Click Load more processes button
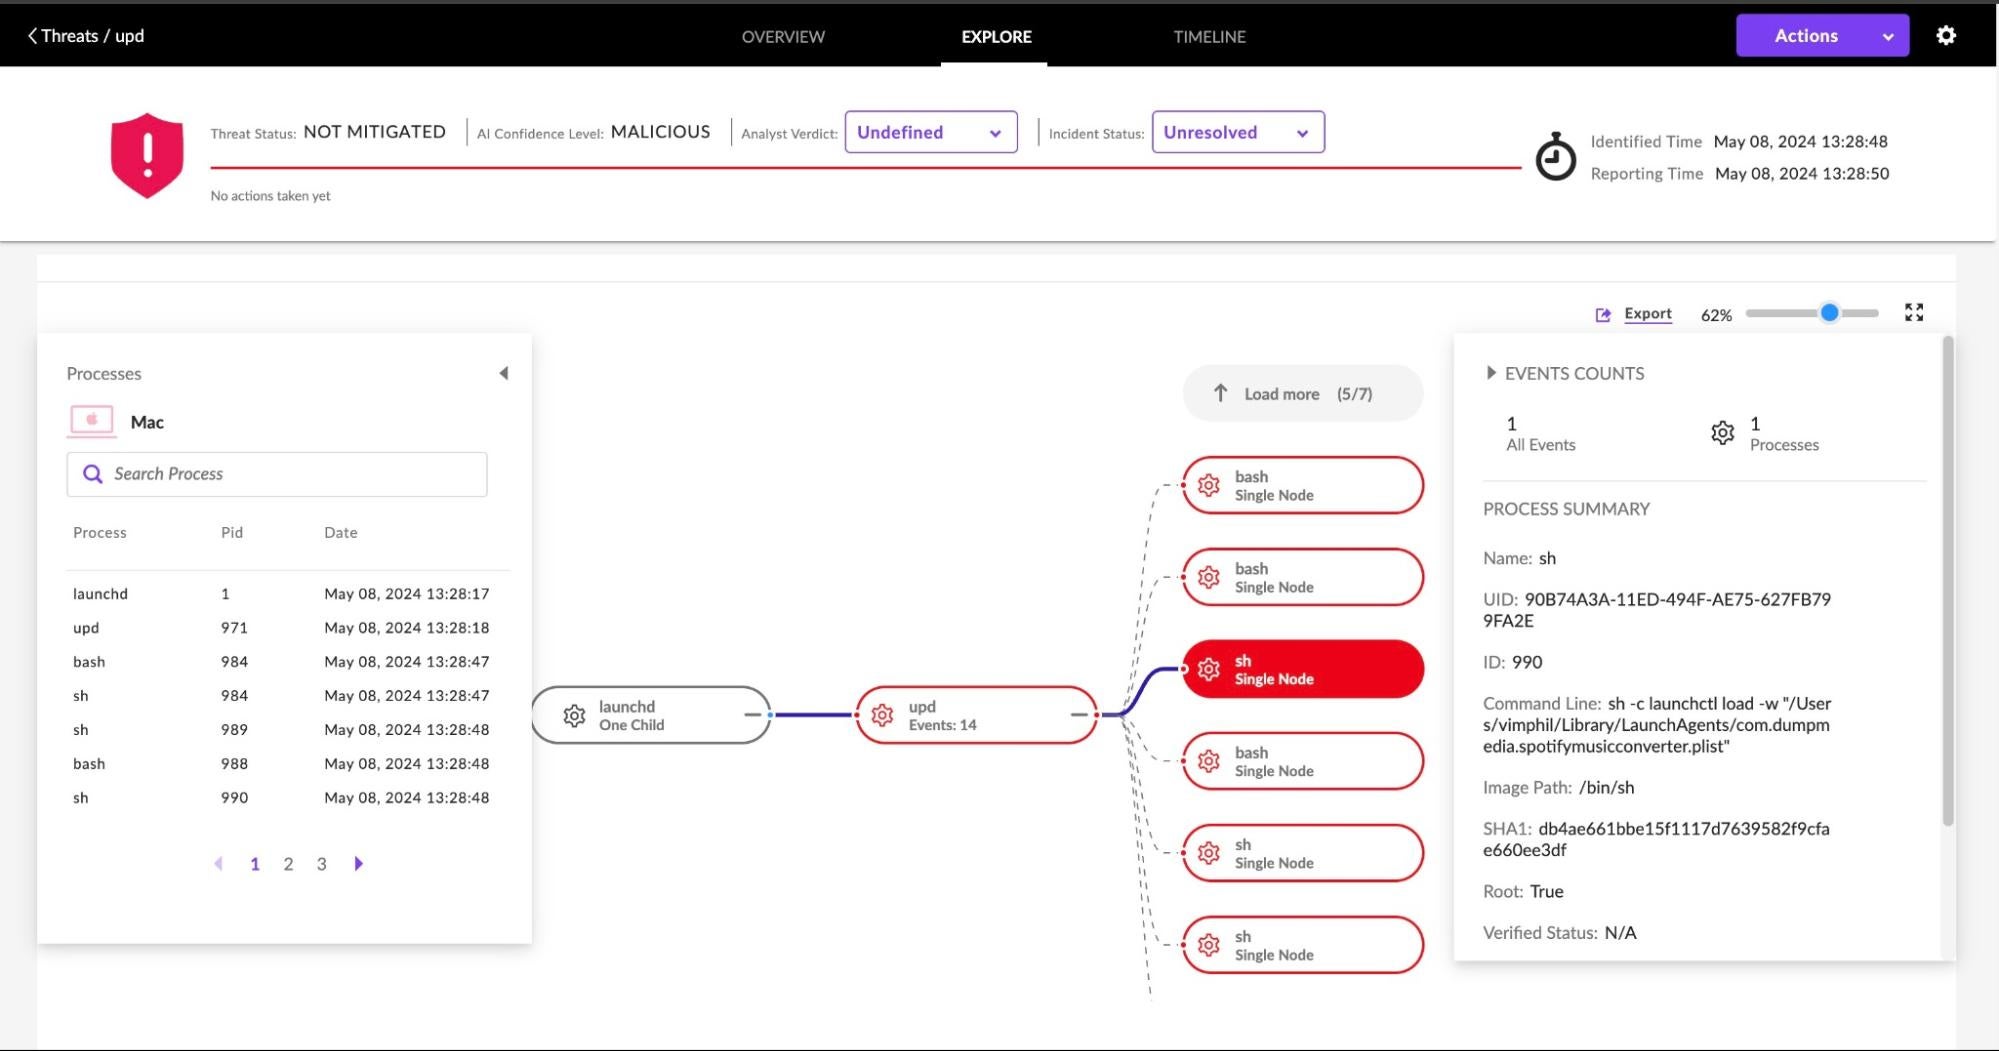 click(x=1302, y=394)
